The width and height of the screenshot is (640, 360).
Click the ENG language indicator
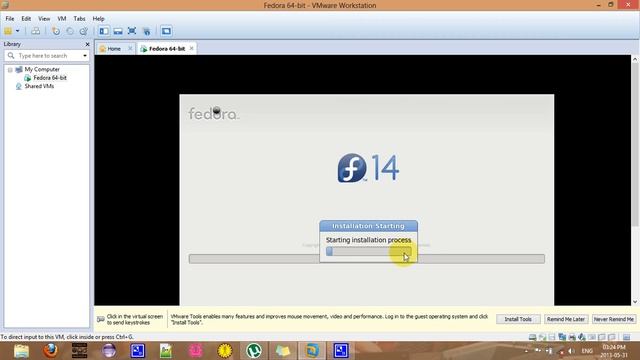(587, 351)
